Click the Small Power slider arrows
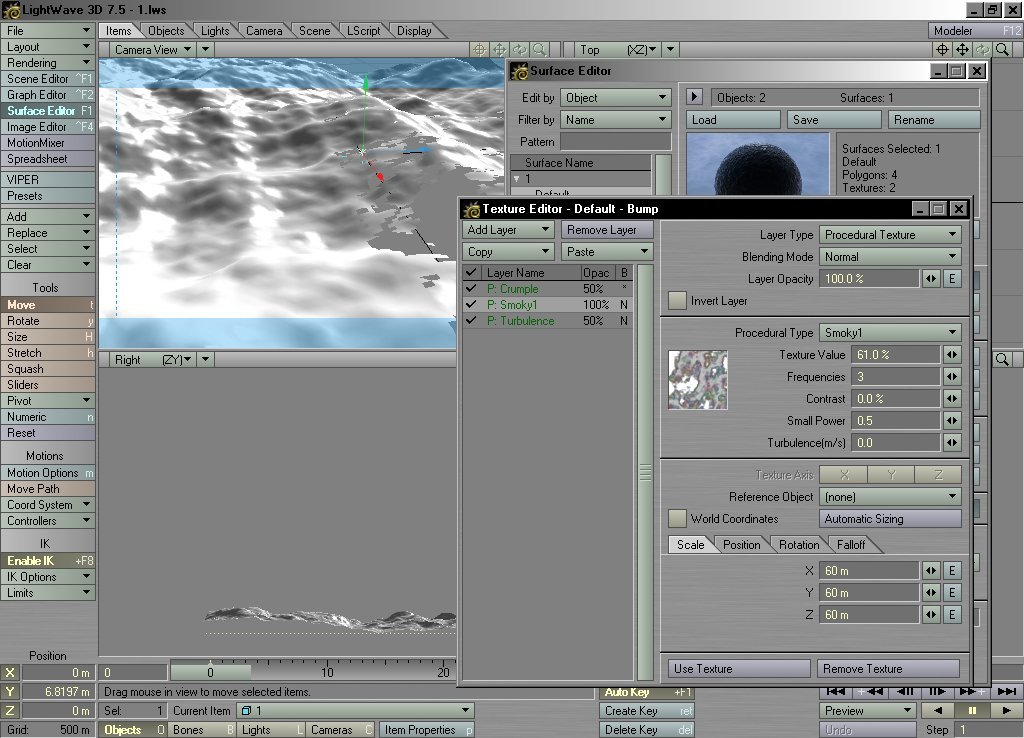This screenshot has height=738, width=1024. [x=952, y=421]
